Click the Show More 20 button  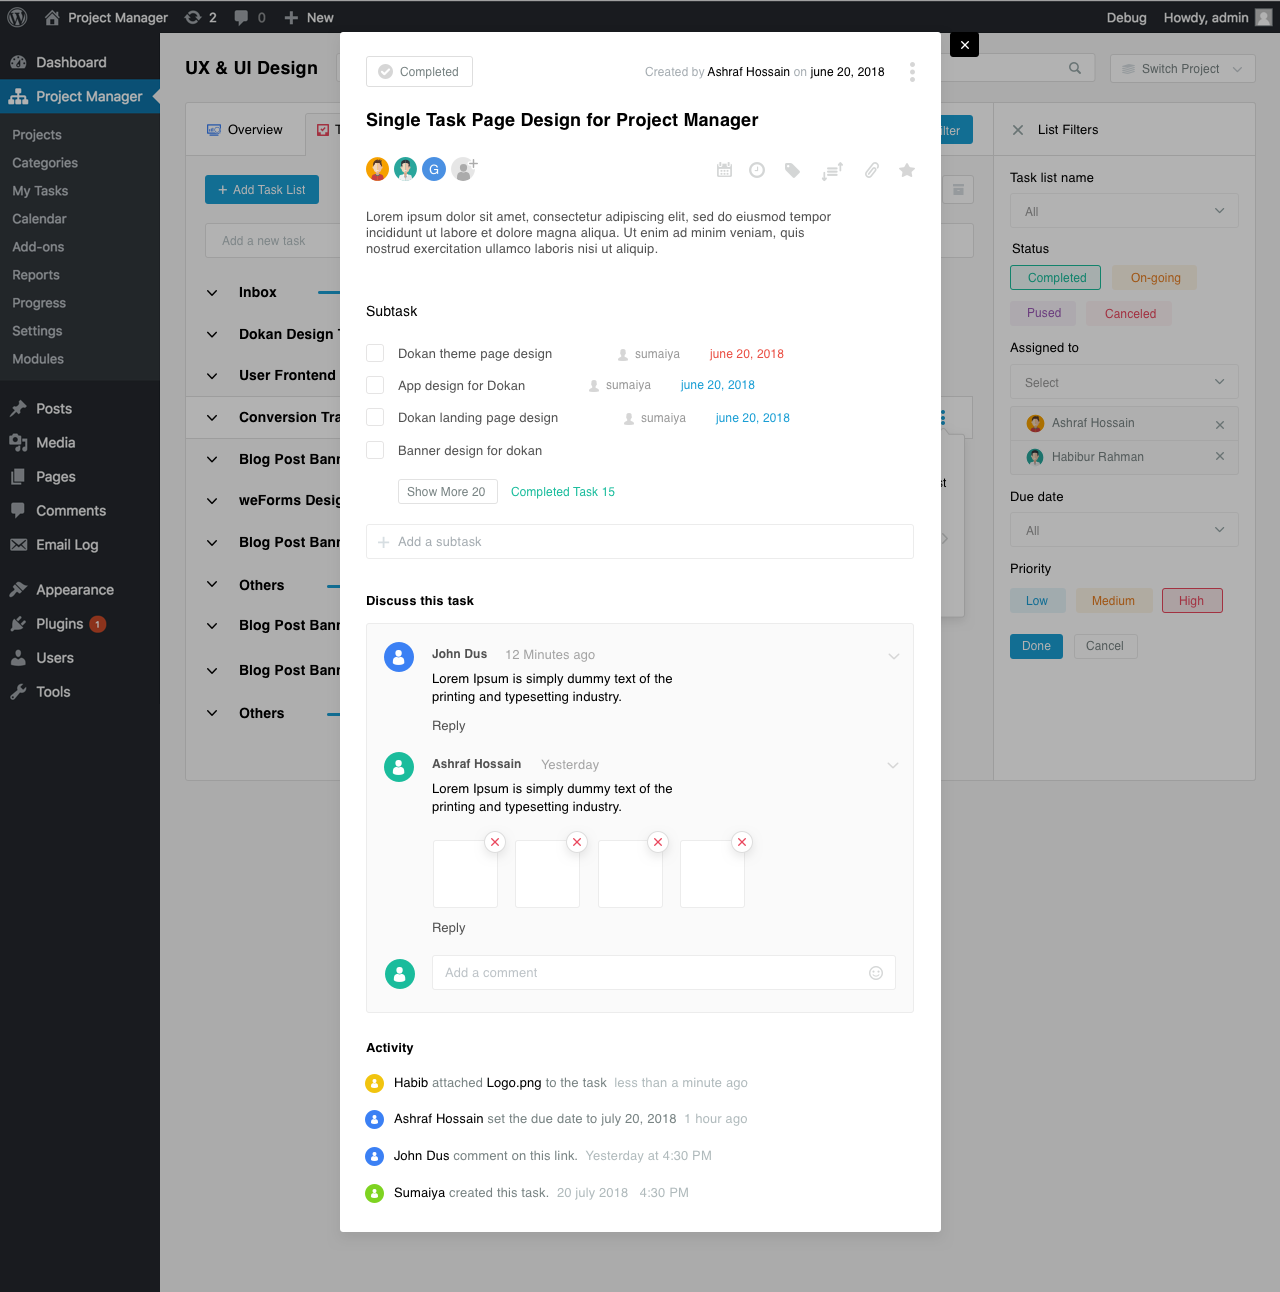coord(447,491)
